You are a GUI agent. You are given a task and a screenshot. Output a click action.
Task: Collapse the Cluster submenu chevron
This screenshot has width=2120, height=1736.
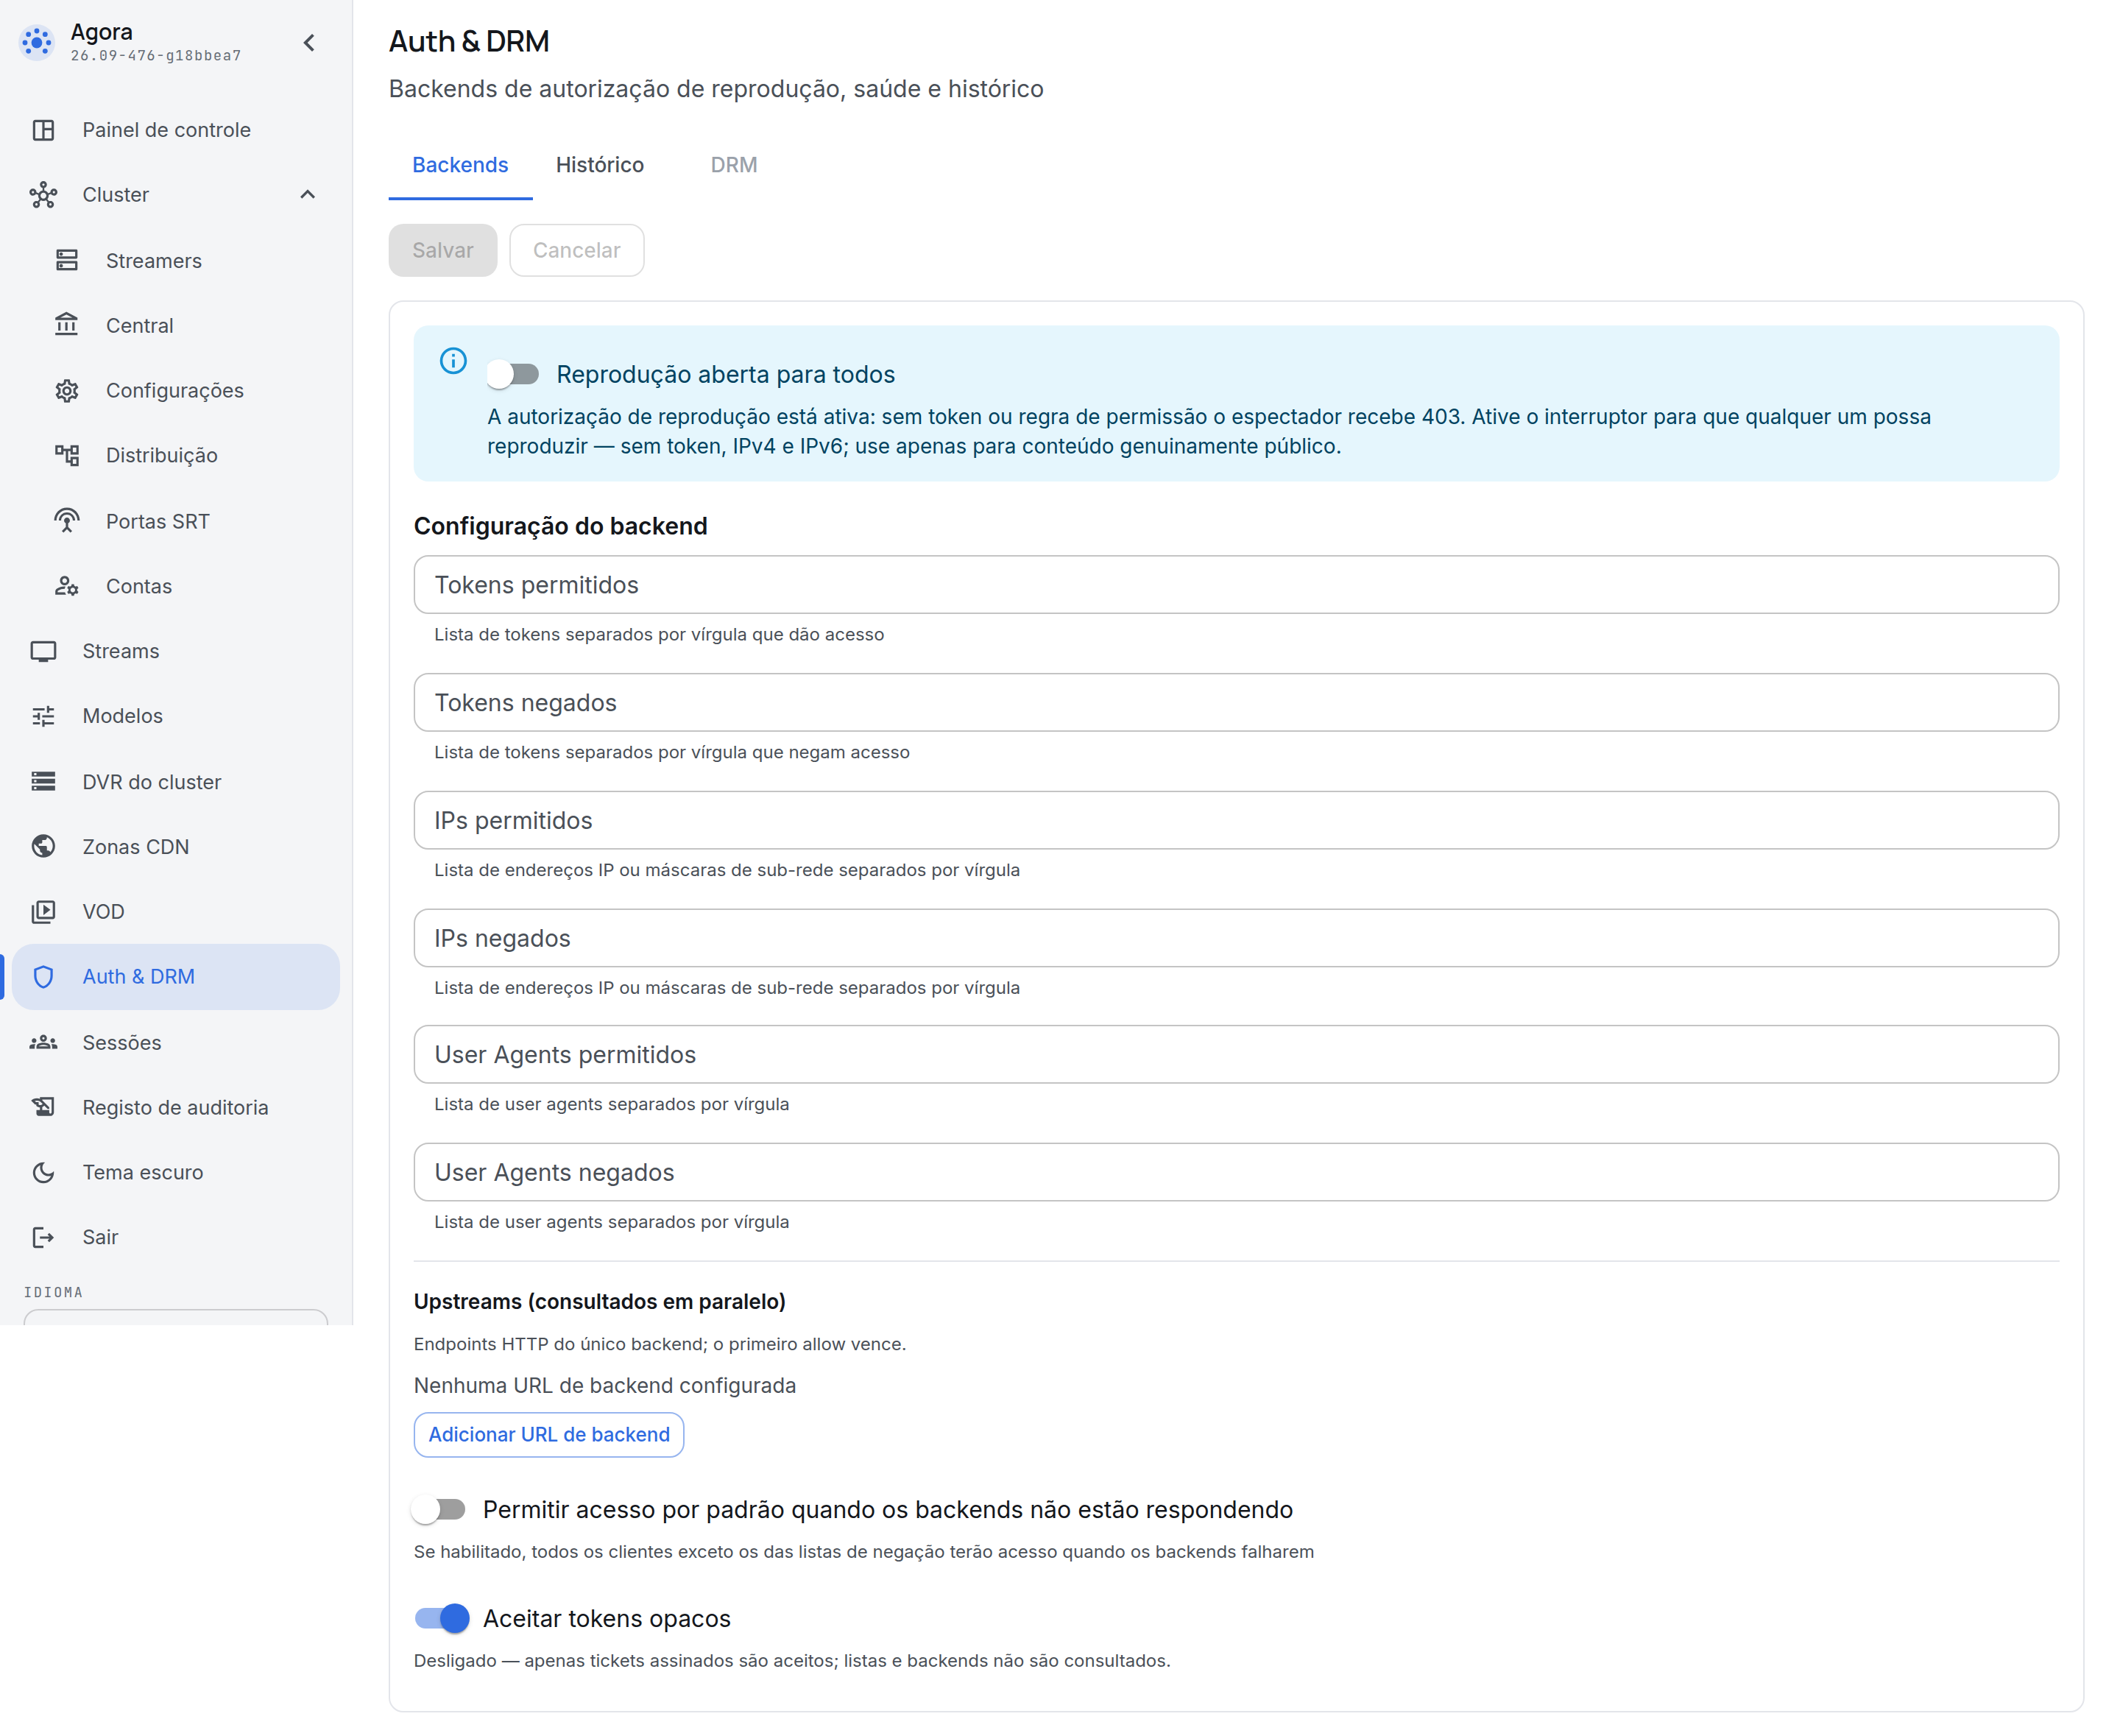pos(308,195)
